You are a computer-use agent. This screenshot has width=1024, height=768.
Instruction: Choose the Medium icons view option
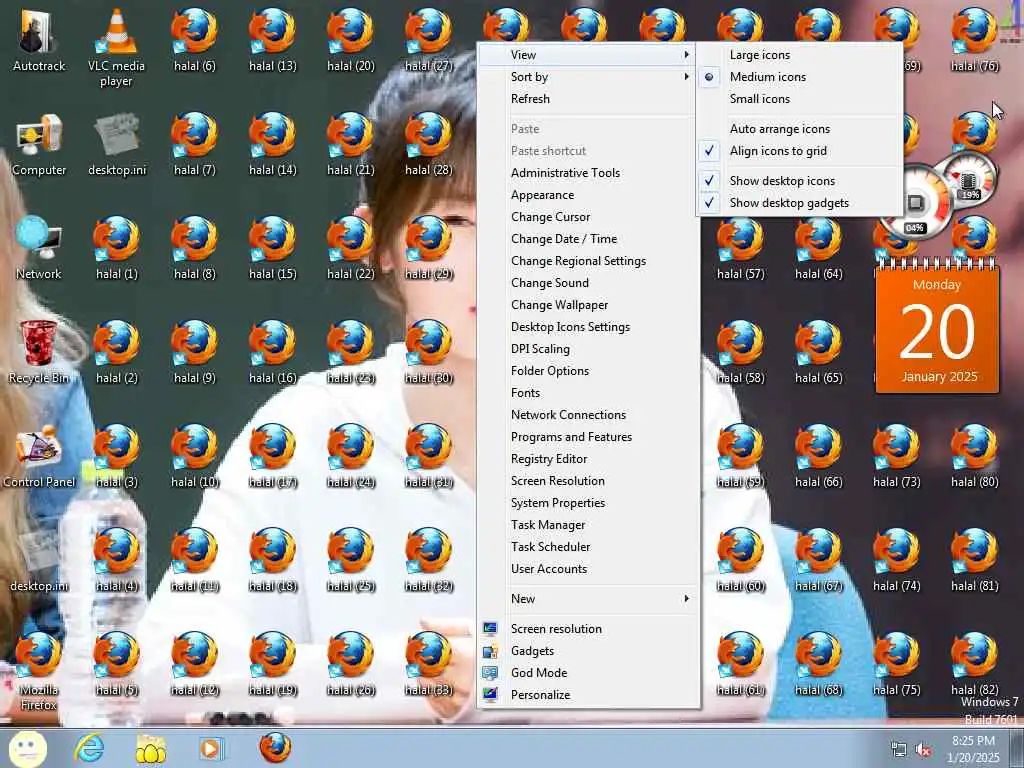(x=800, y=77)
